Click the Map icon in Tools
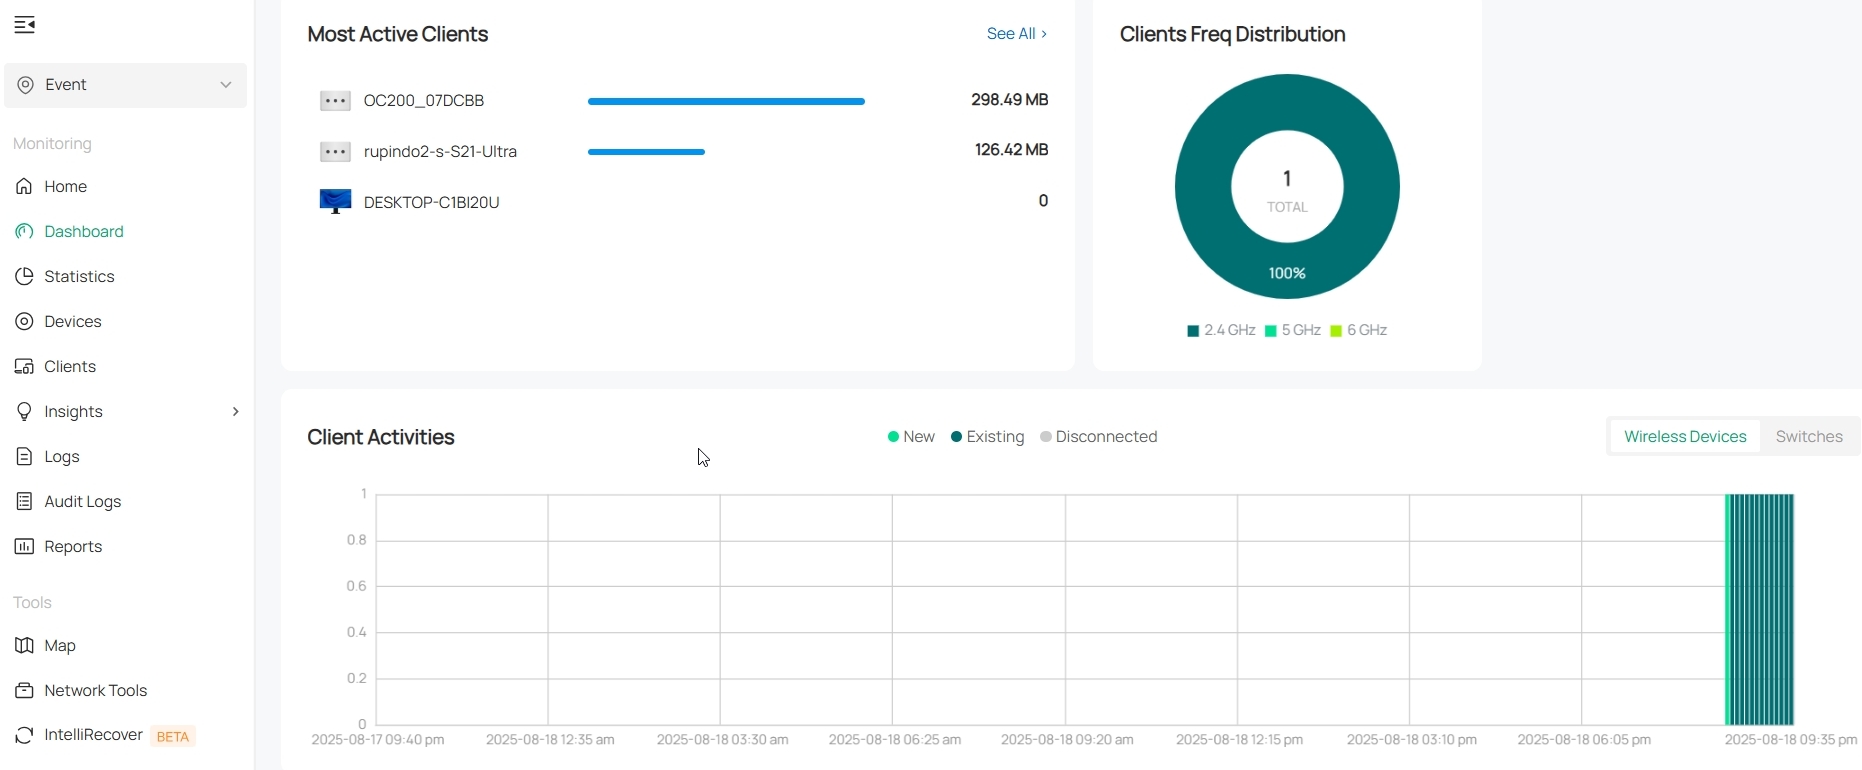 [24, 645]
